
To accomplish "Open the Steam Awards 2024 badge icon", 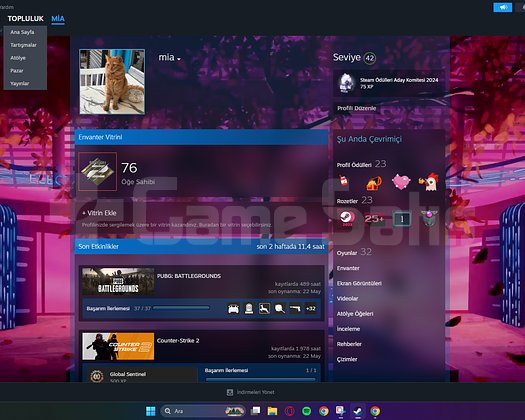I will (347, 83).
